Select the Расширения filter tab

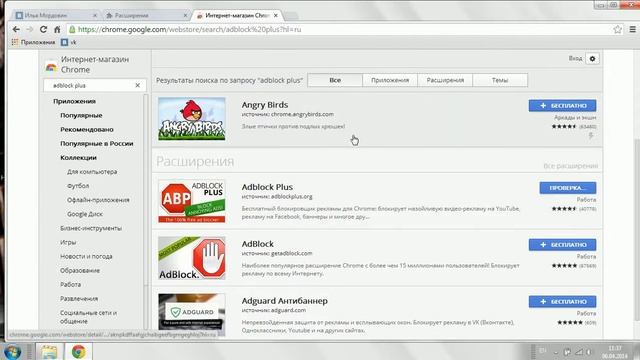[x=445, y=80]
